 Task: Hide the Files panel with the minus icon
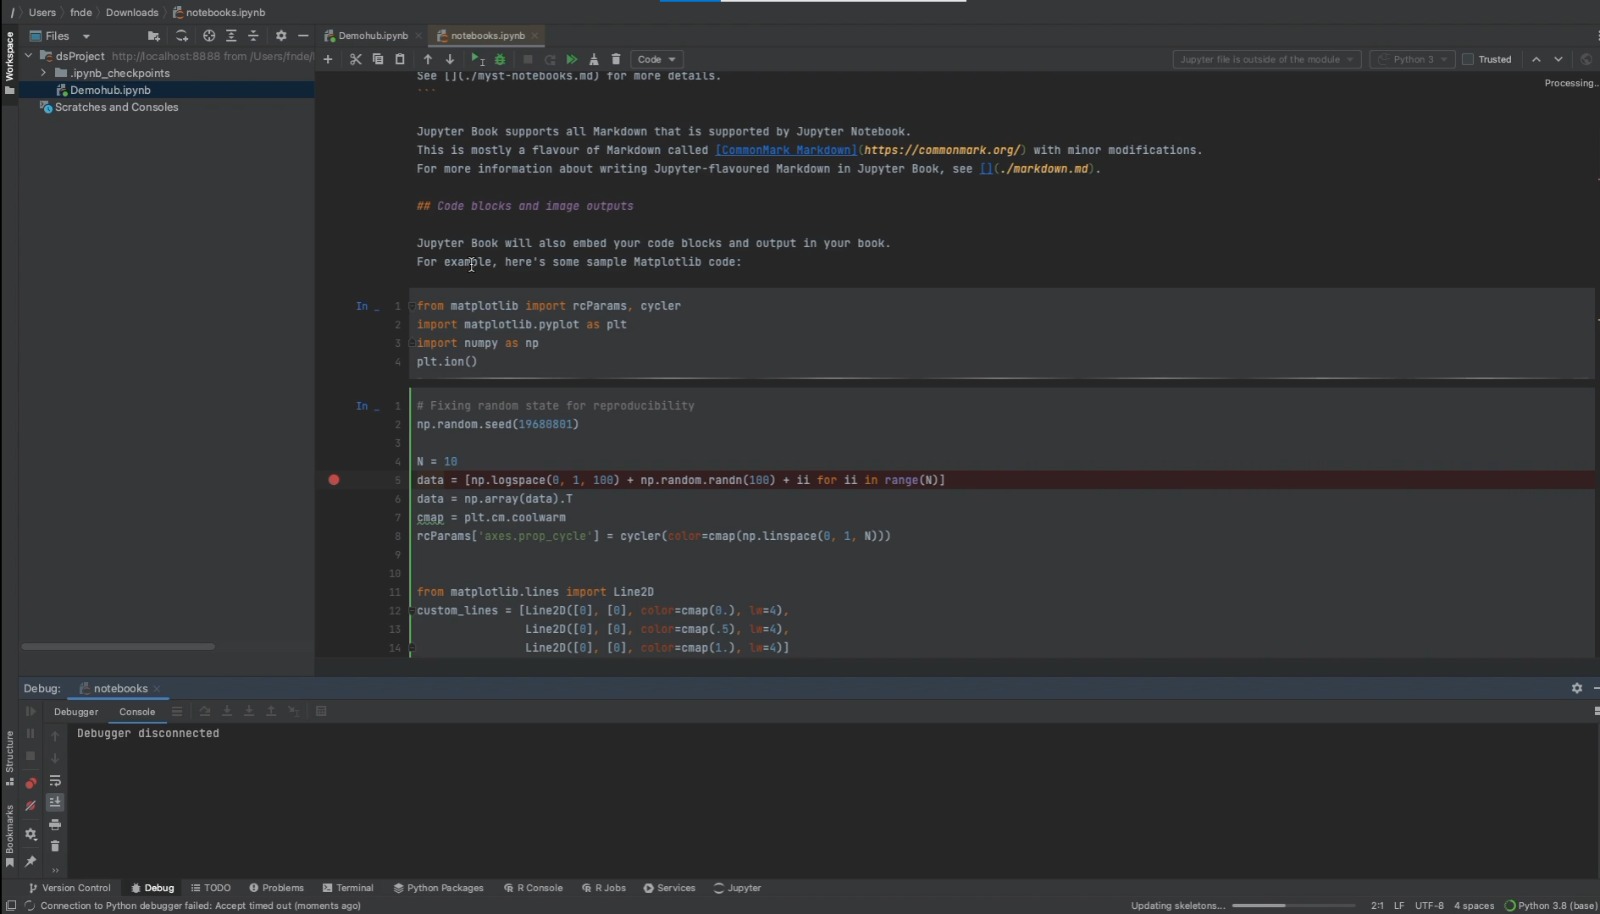point(303,36)
